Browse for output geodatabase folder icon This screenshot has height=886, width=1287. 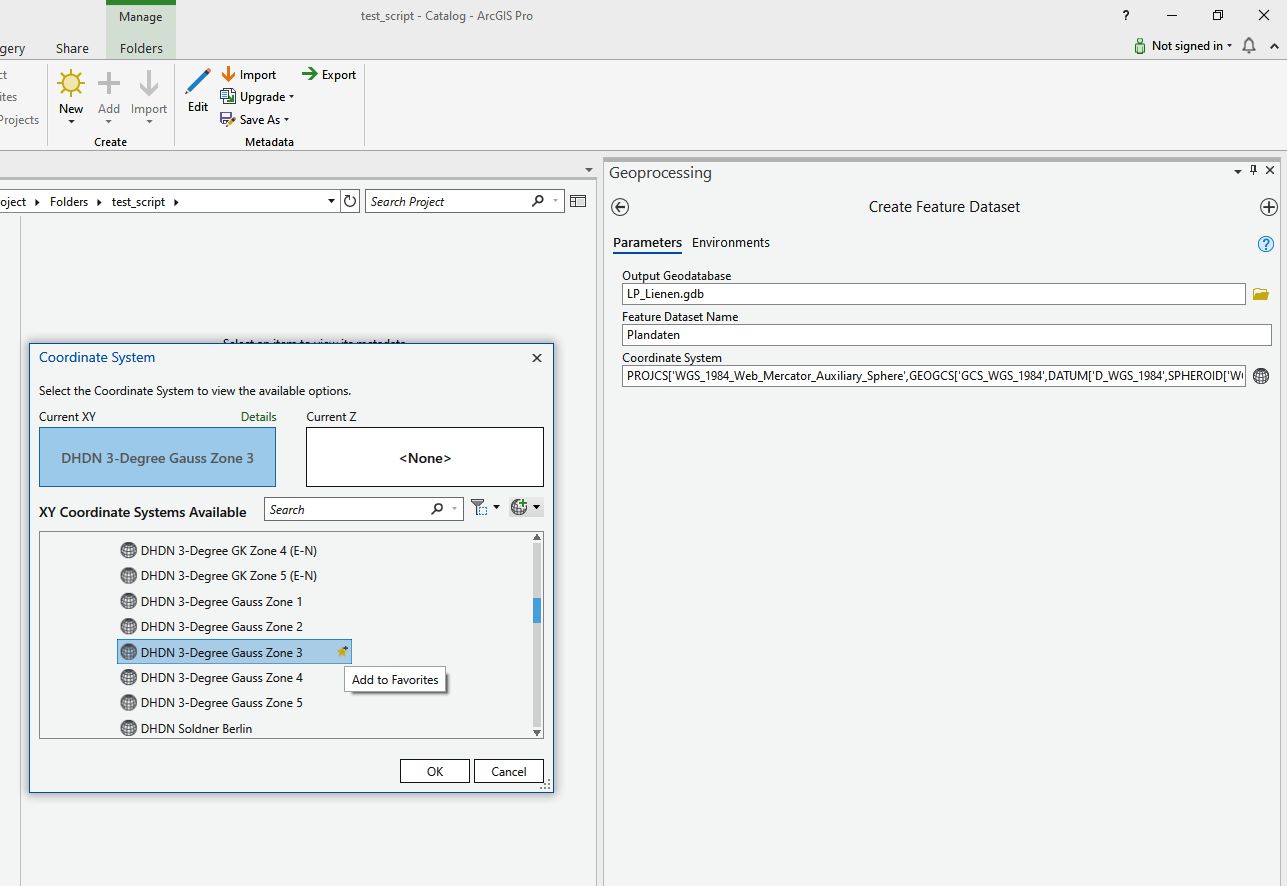[x=1260, y=294]
